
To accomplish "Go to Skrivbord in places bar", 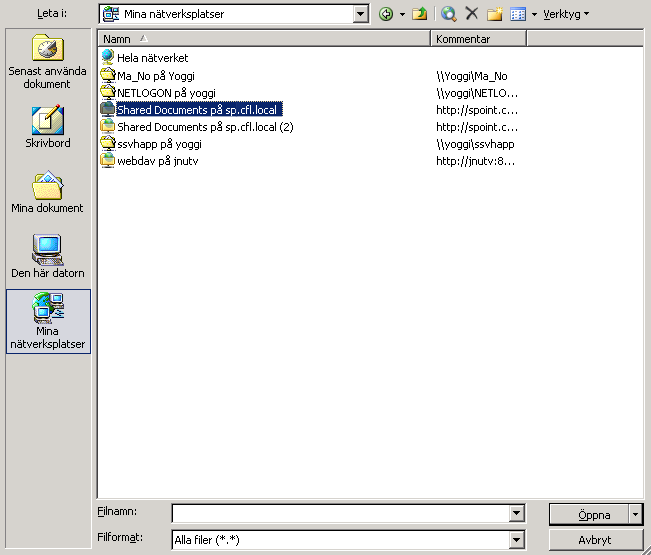I will pyautogui.click(x=47, y=128).
